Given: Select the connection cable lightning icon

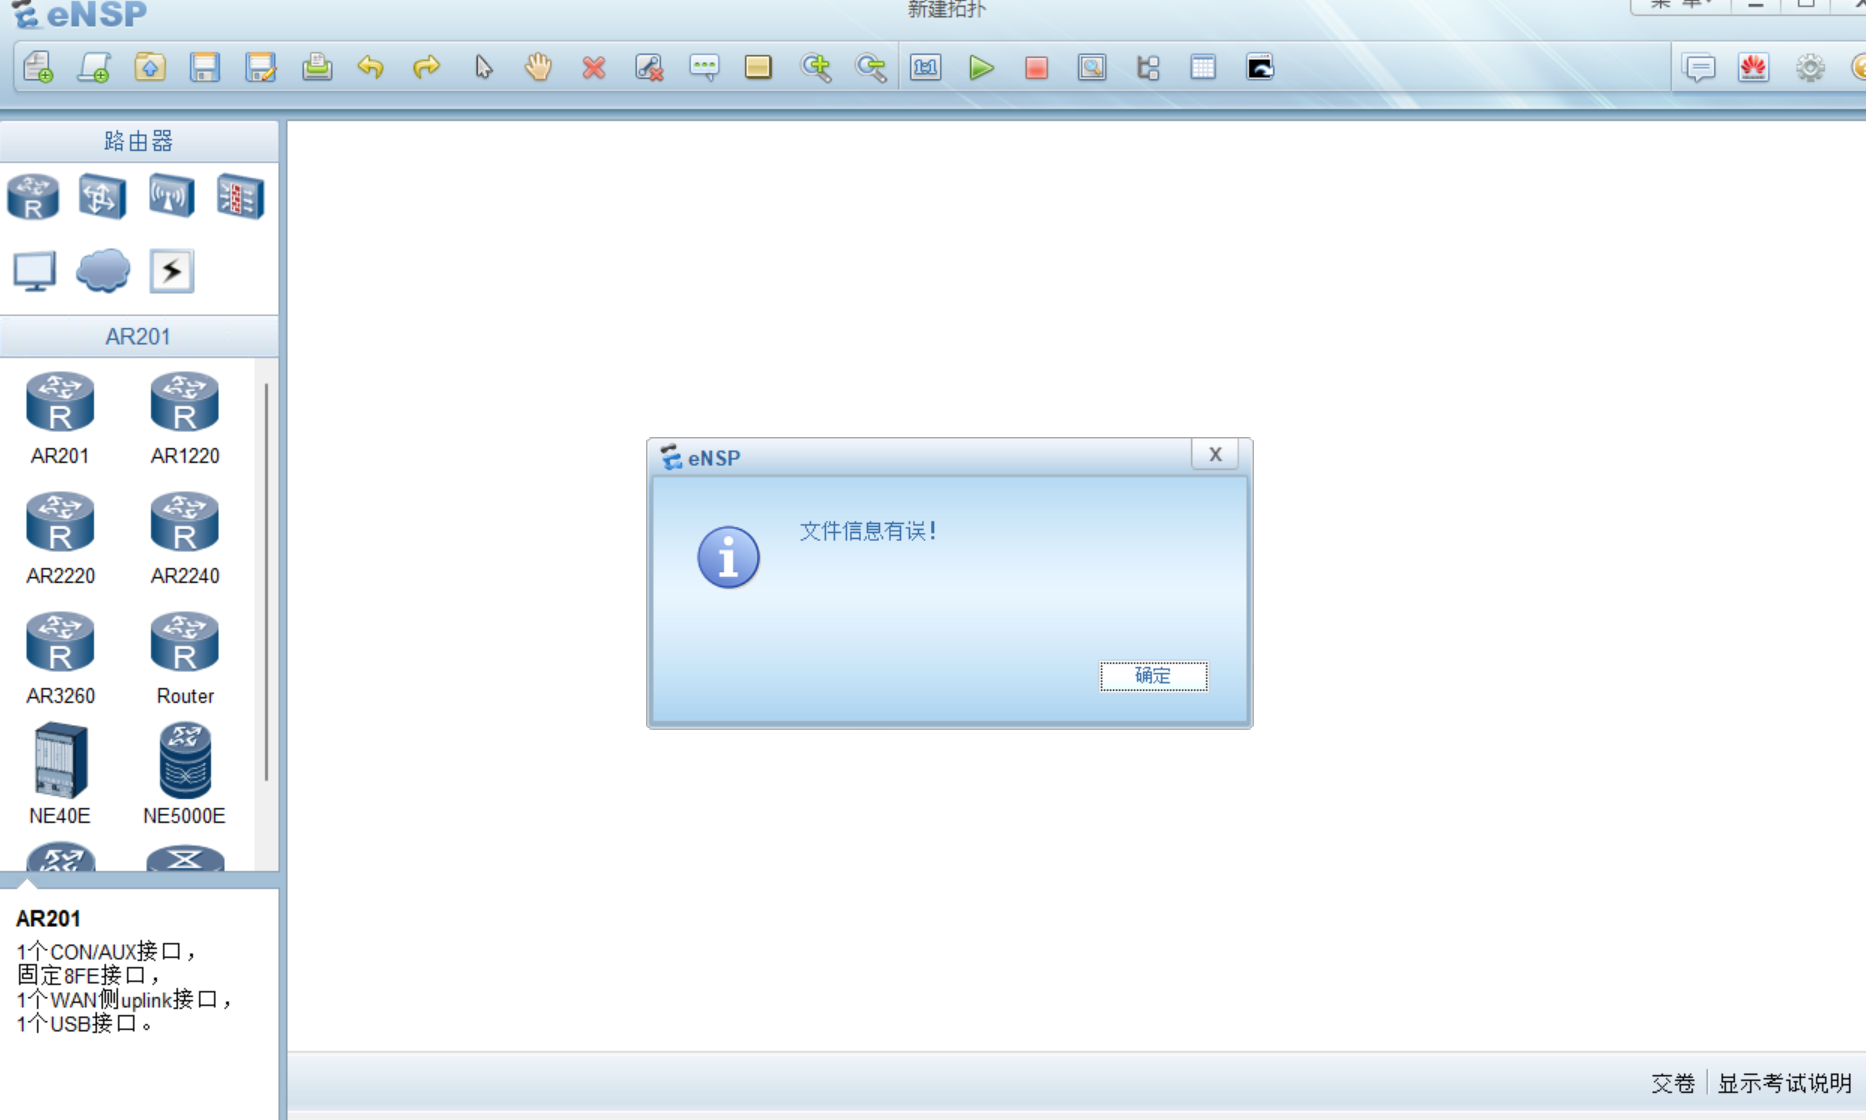Looking at the screenshot, I should [172, 271].
